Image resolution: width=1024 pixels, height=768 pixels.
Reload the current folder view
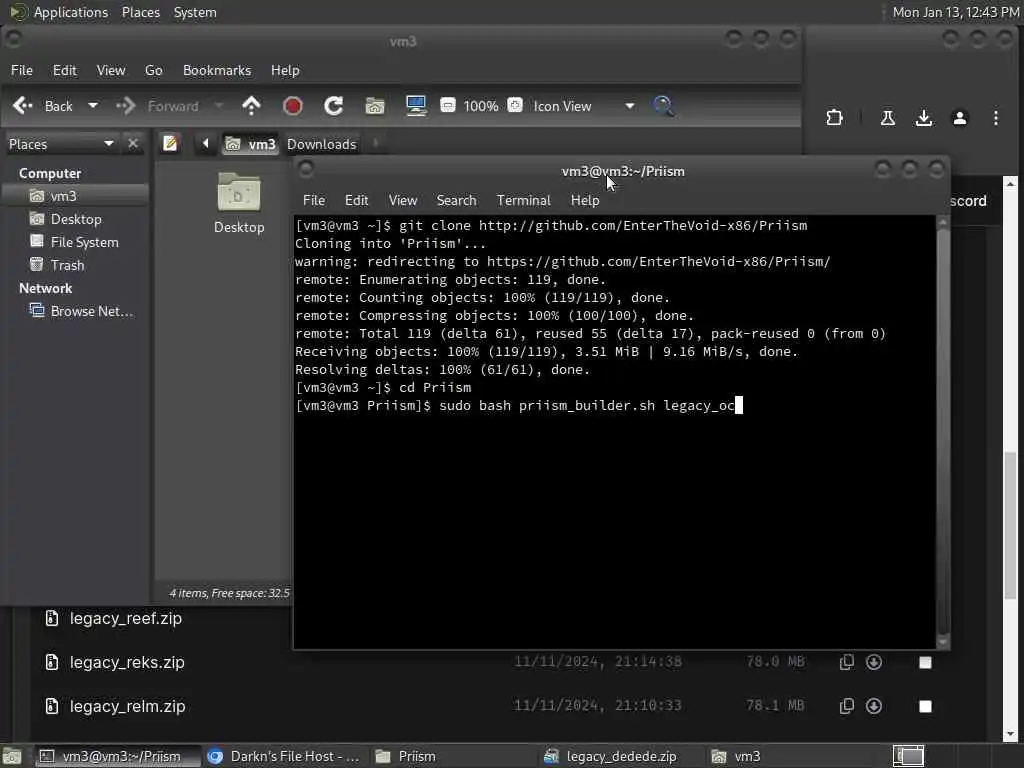[334, 106]
